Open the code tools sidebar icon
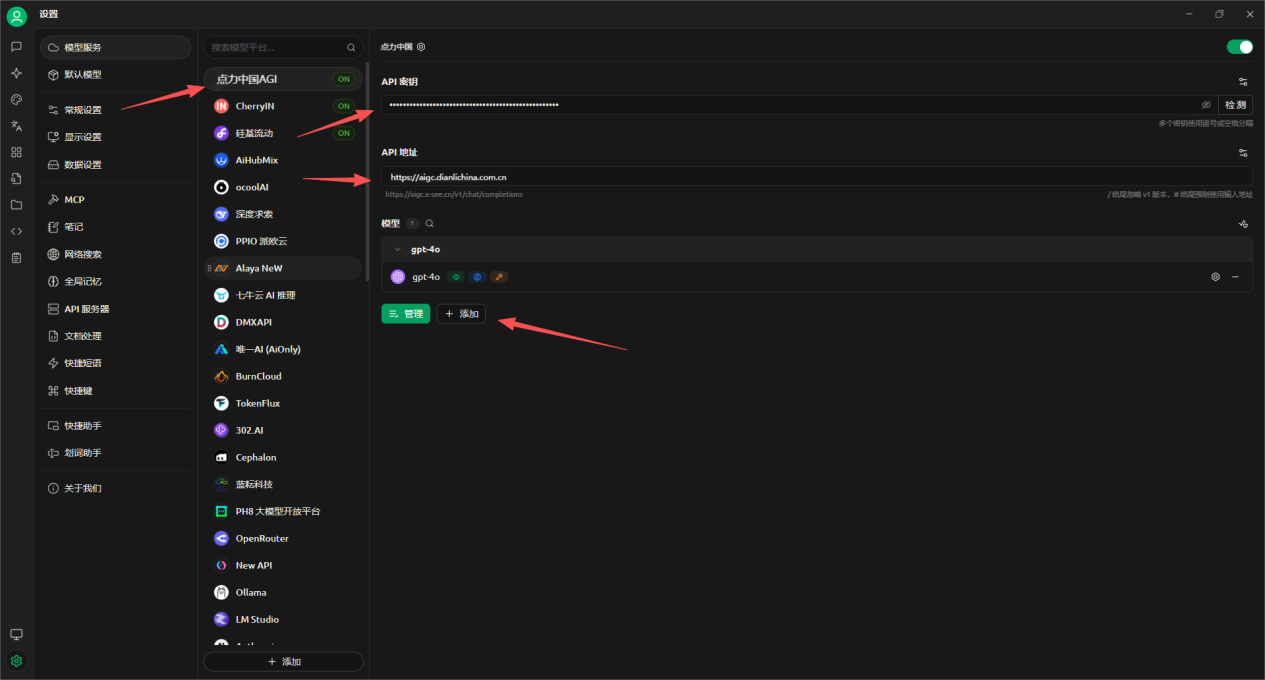Viewport: 1265px width, 680px height. coord(16,231)
